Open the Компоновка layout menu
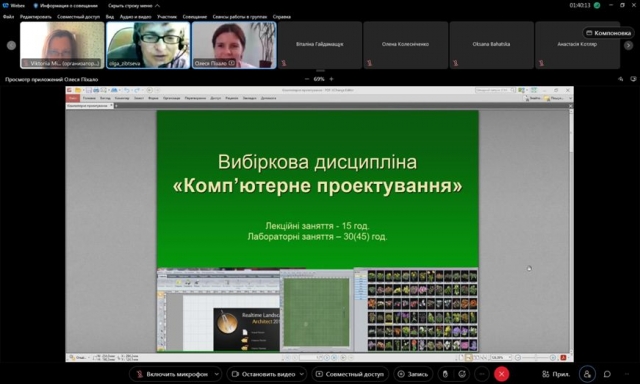 pyautogui.click(x=609, y=33)
